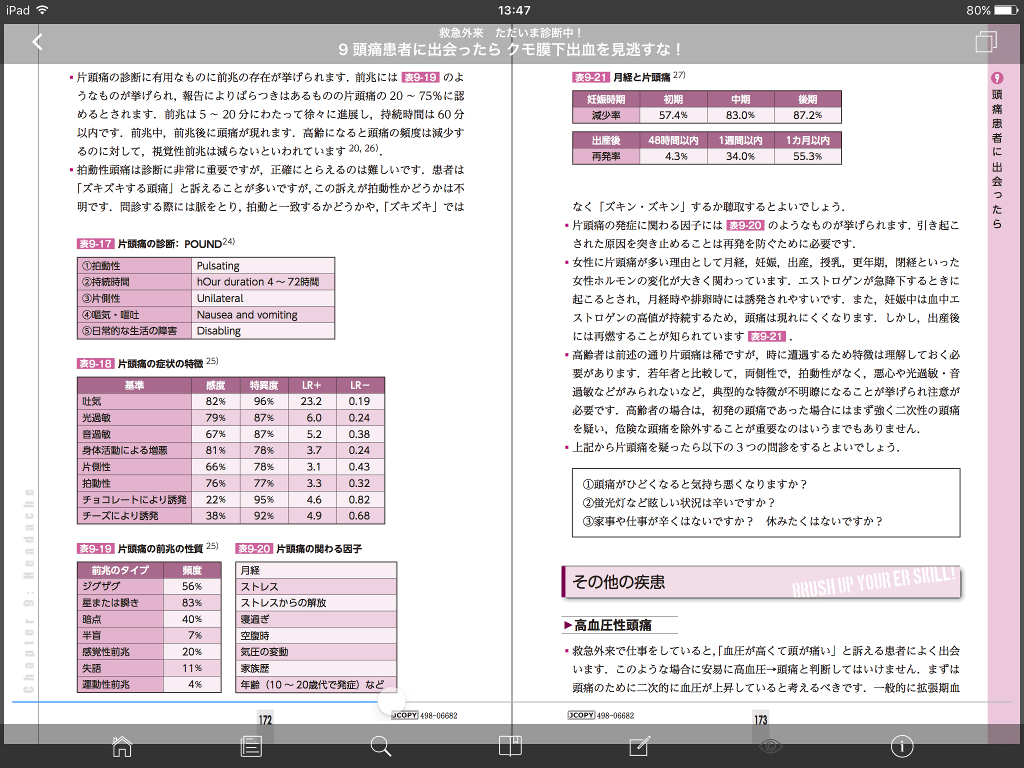Open the bookmark book icon
The width and height of the screenshot is (1024, 768).
(510, 746)
